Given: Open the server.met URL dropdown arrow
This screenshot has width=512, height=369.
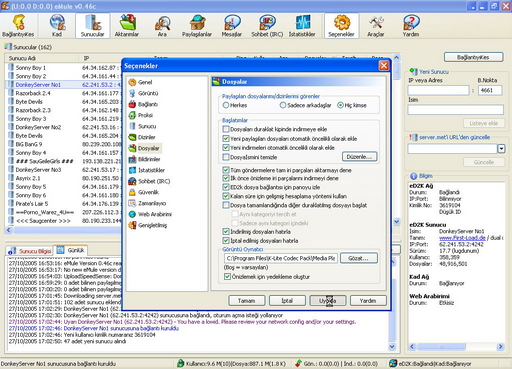Looking at the screenshot, I should pos(501,149).
